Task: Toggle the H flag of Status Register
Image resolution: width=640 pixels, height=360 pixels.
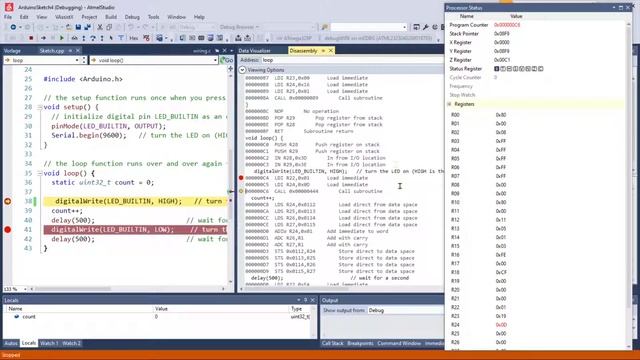Action: click(509, 69)
